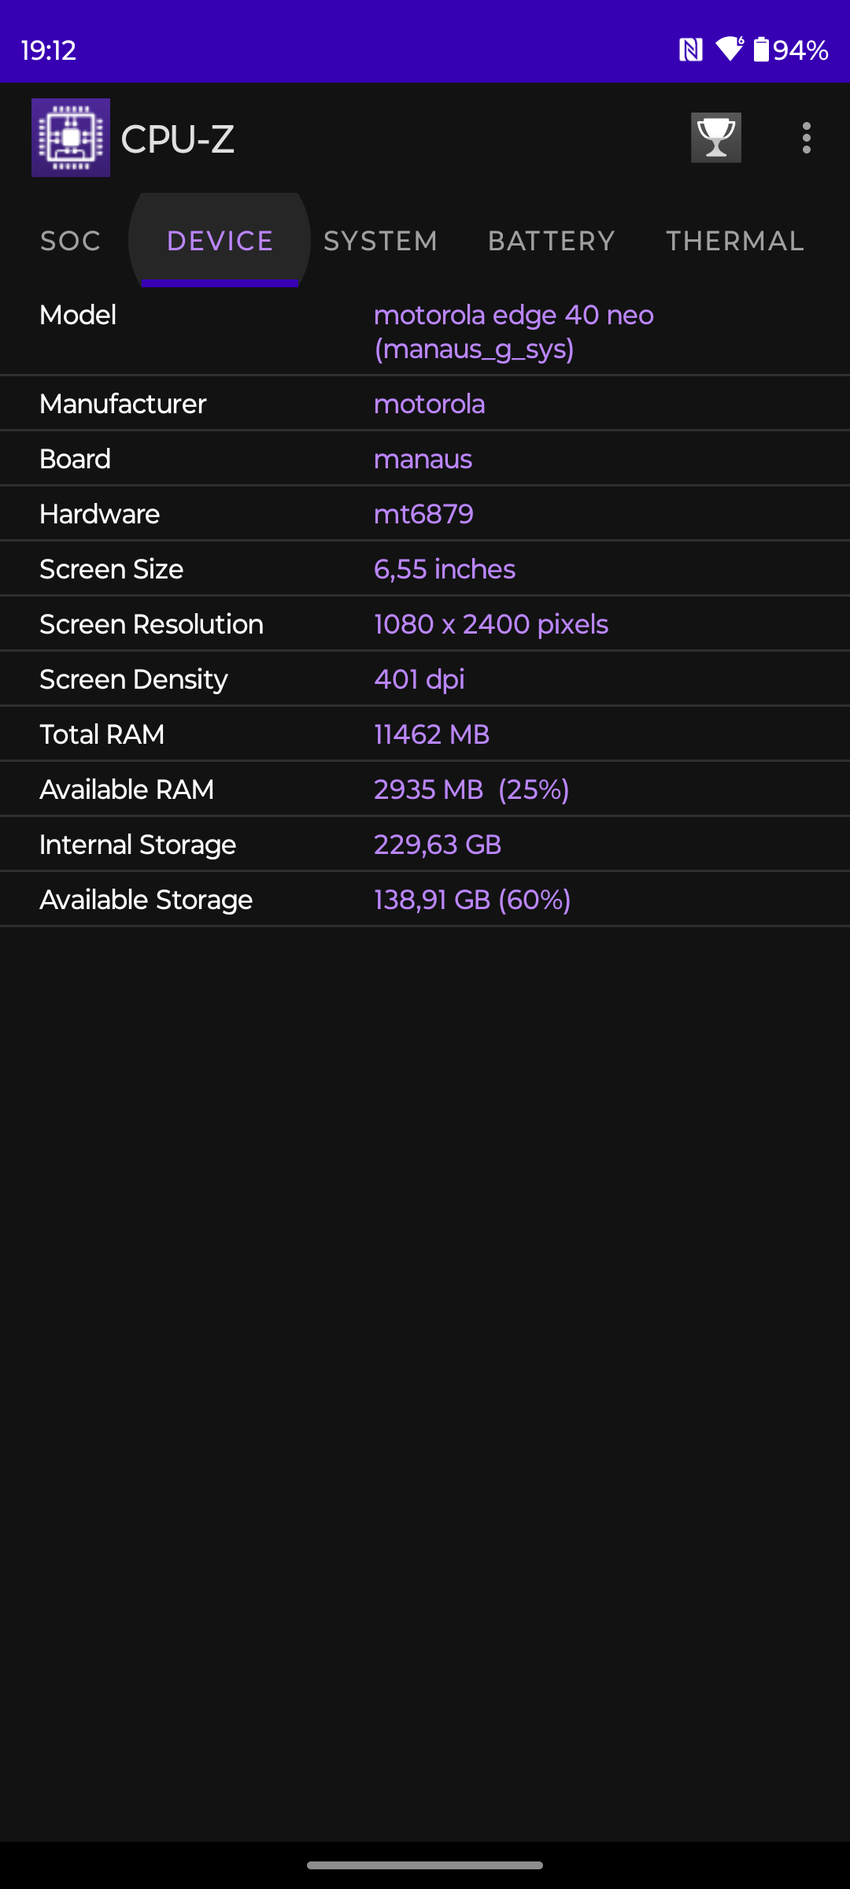The height and width of the screenshot is (1889, 850).
Task: Tap the CPU-Z app logo icon
Action: point(71,138)
